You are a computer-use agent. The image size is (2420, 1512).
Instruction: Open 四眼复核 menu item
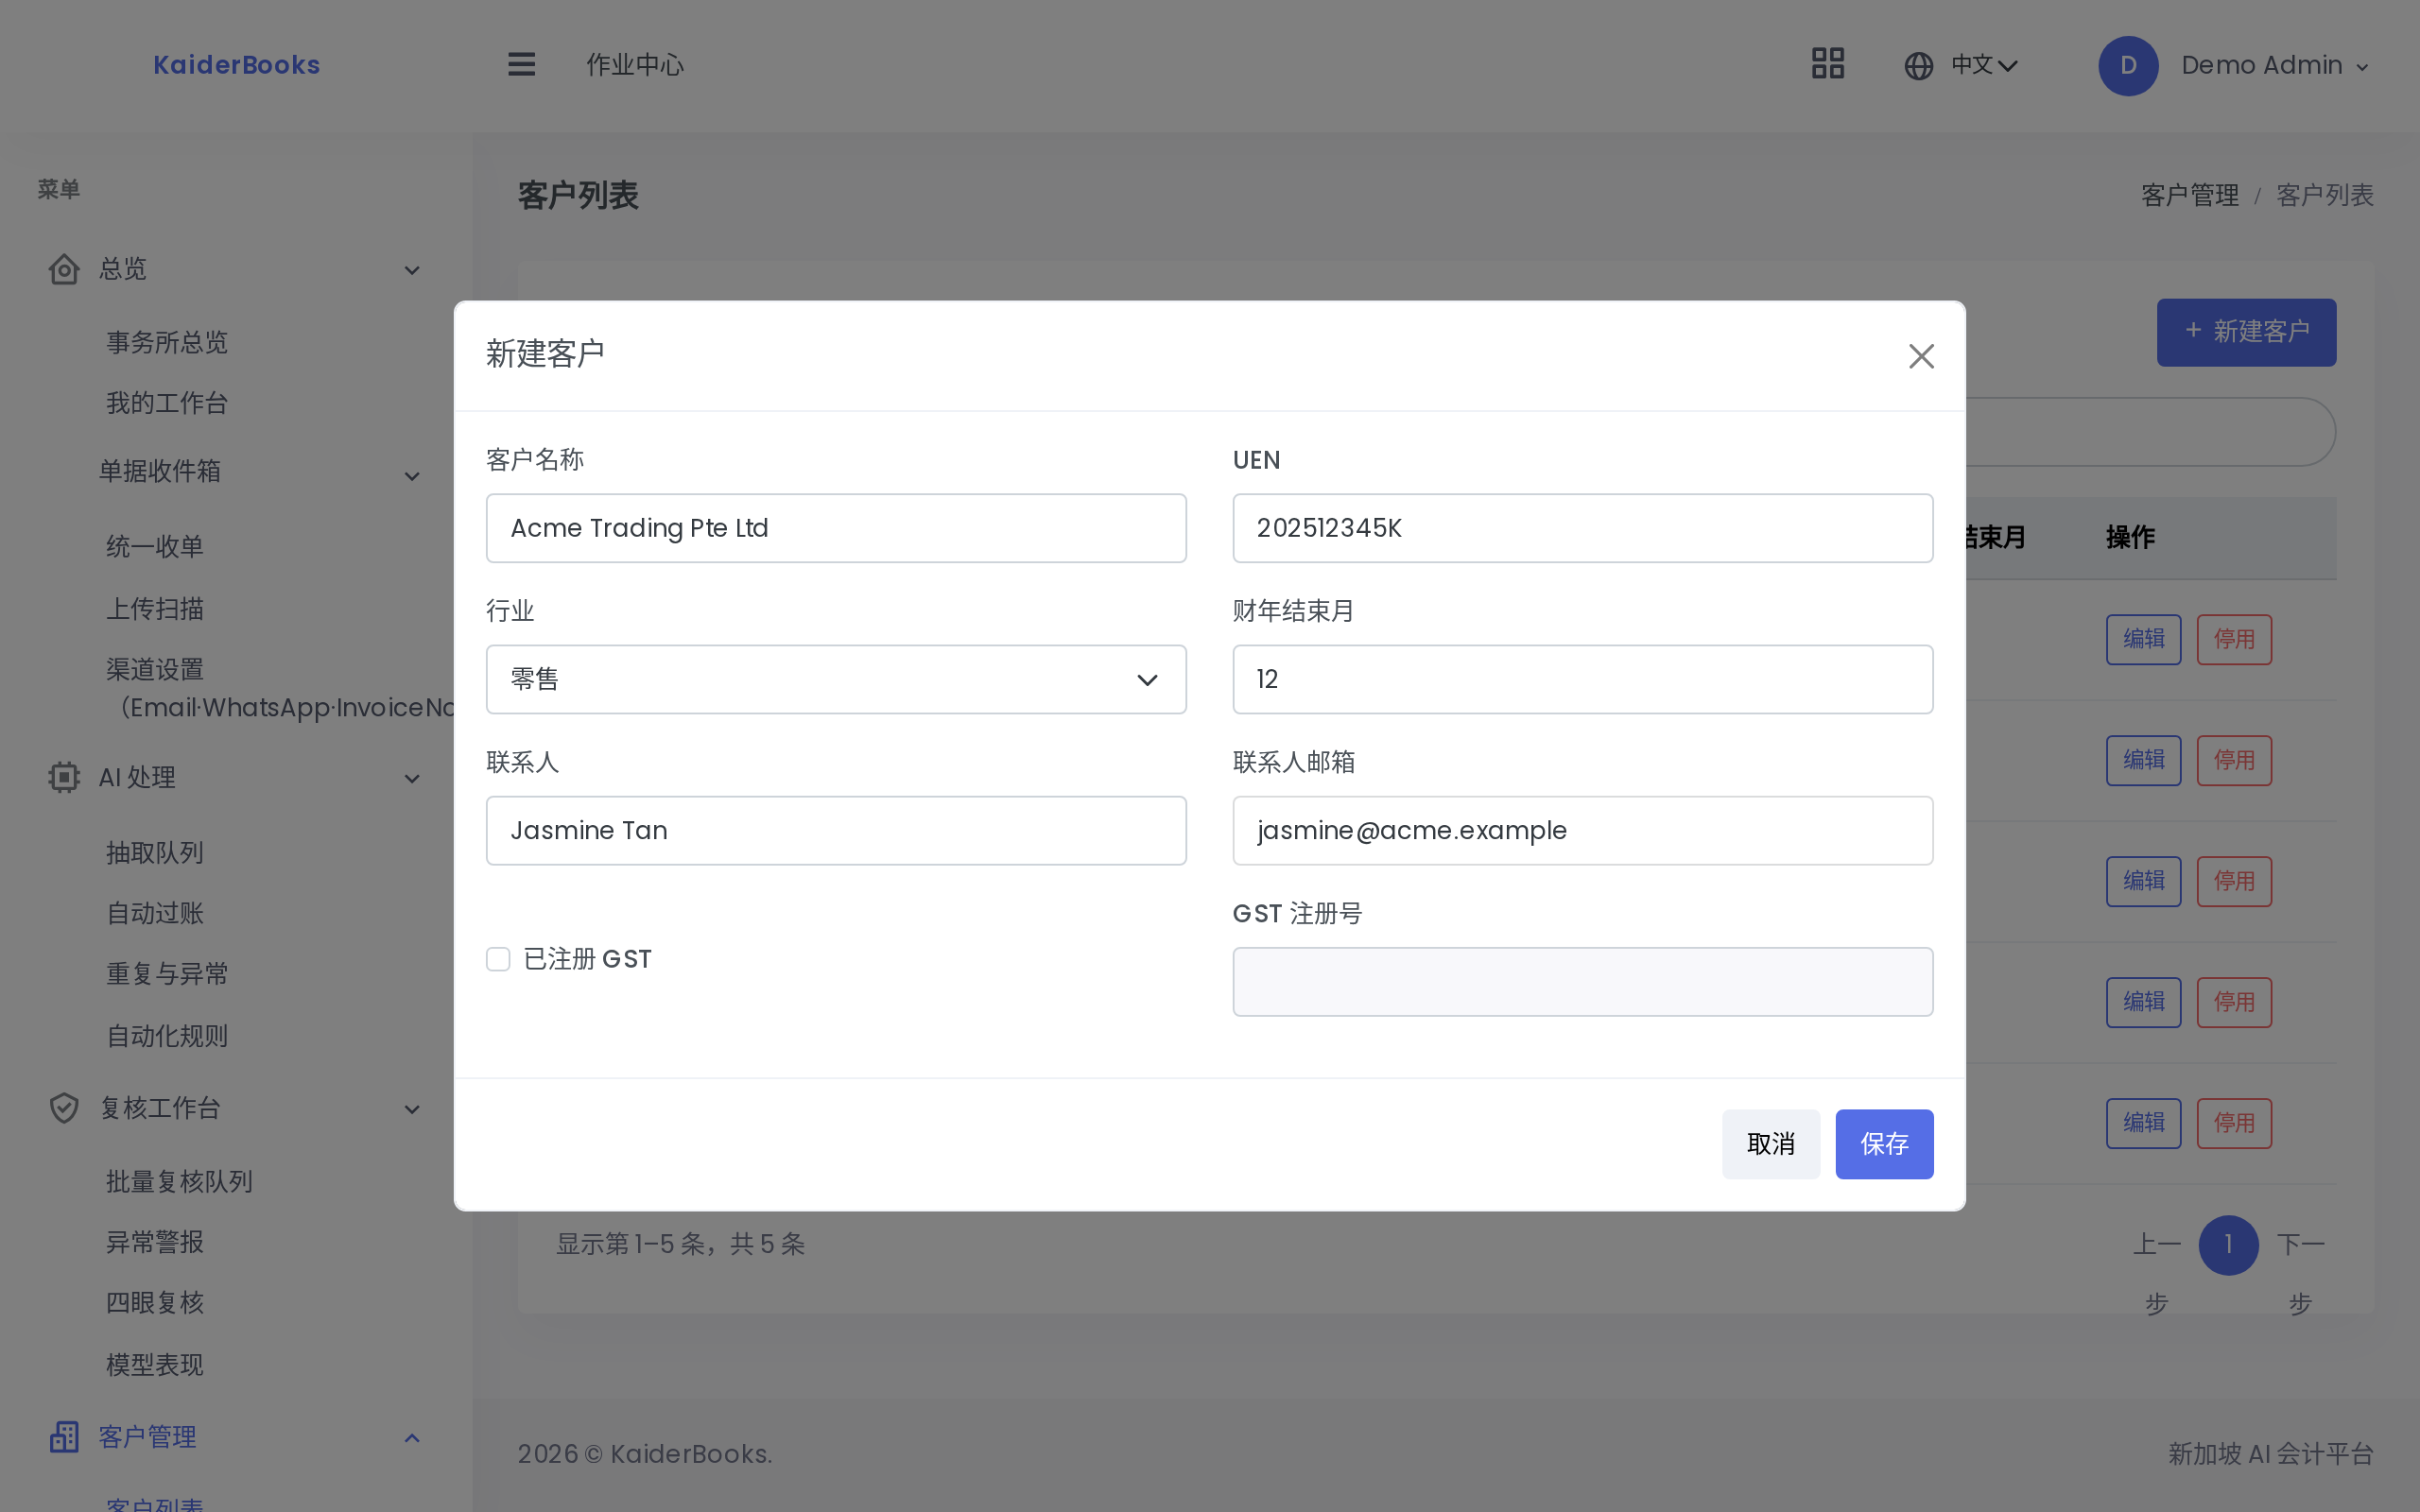155,1302
